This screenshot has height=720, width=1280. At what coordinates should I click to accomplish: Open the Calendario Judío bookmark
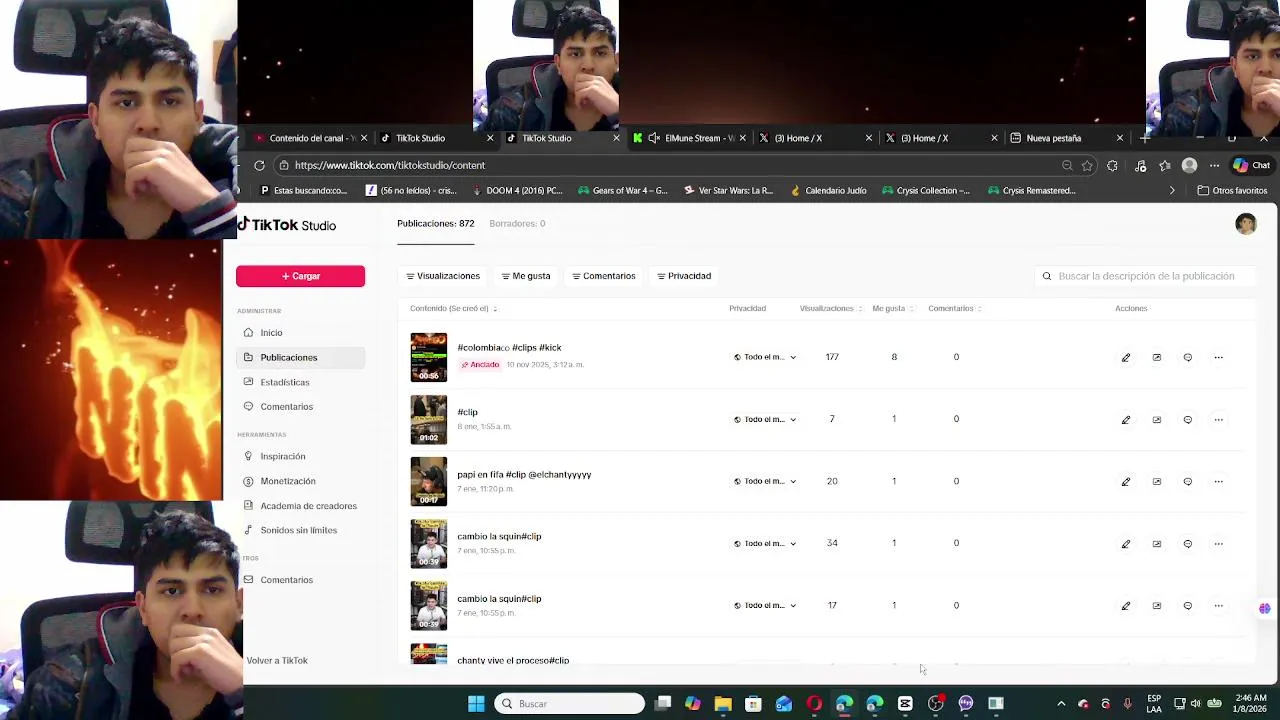click(x=828, y=190)
